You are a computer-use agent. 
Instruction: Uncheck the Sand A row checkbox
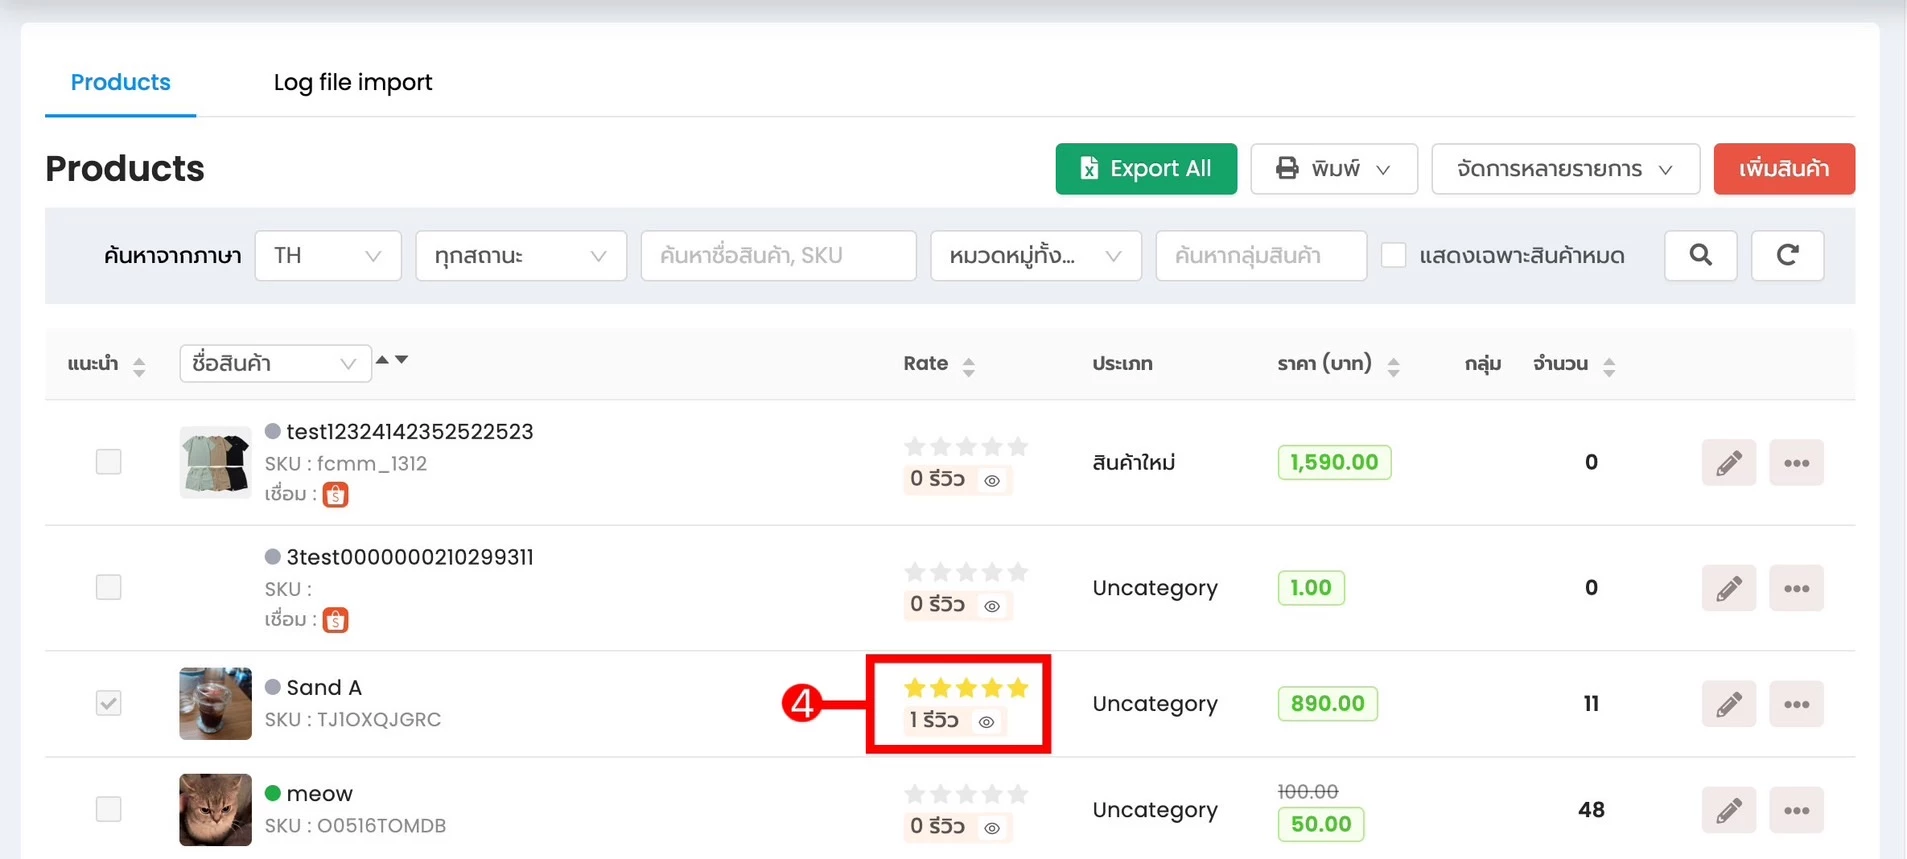tap(108, 703)
